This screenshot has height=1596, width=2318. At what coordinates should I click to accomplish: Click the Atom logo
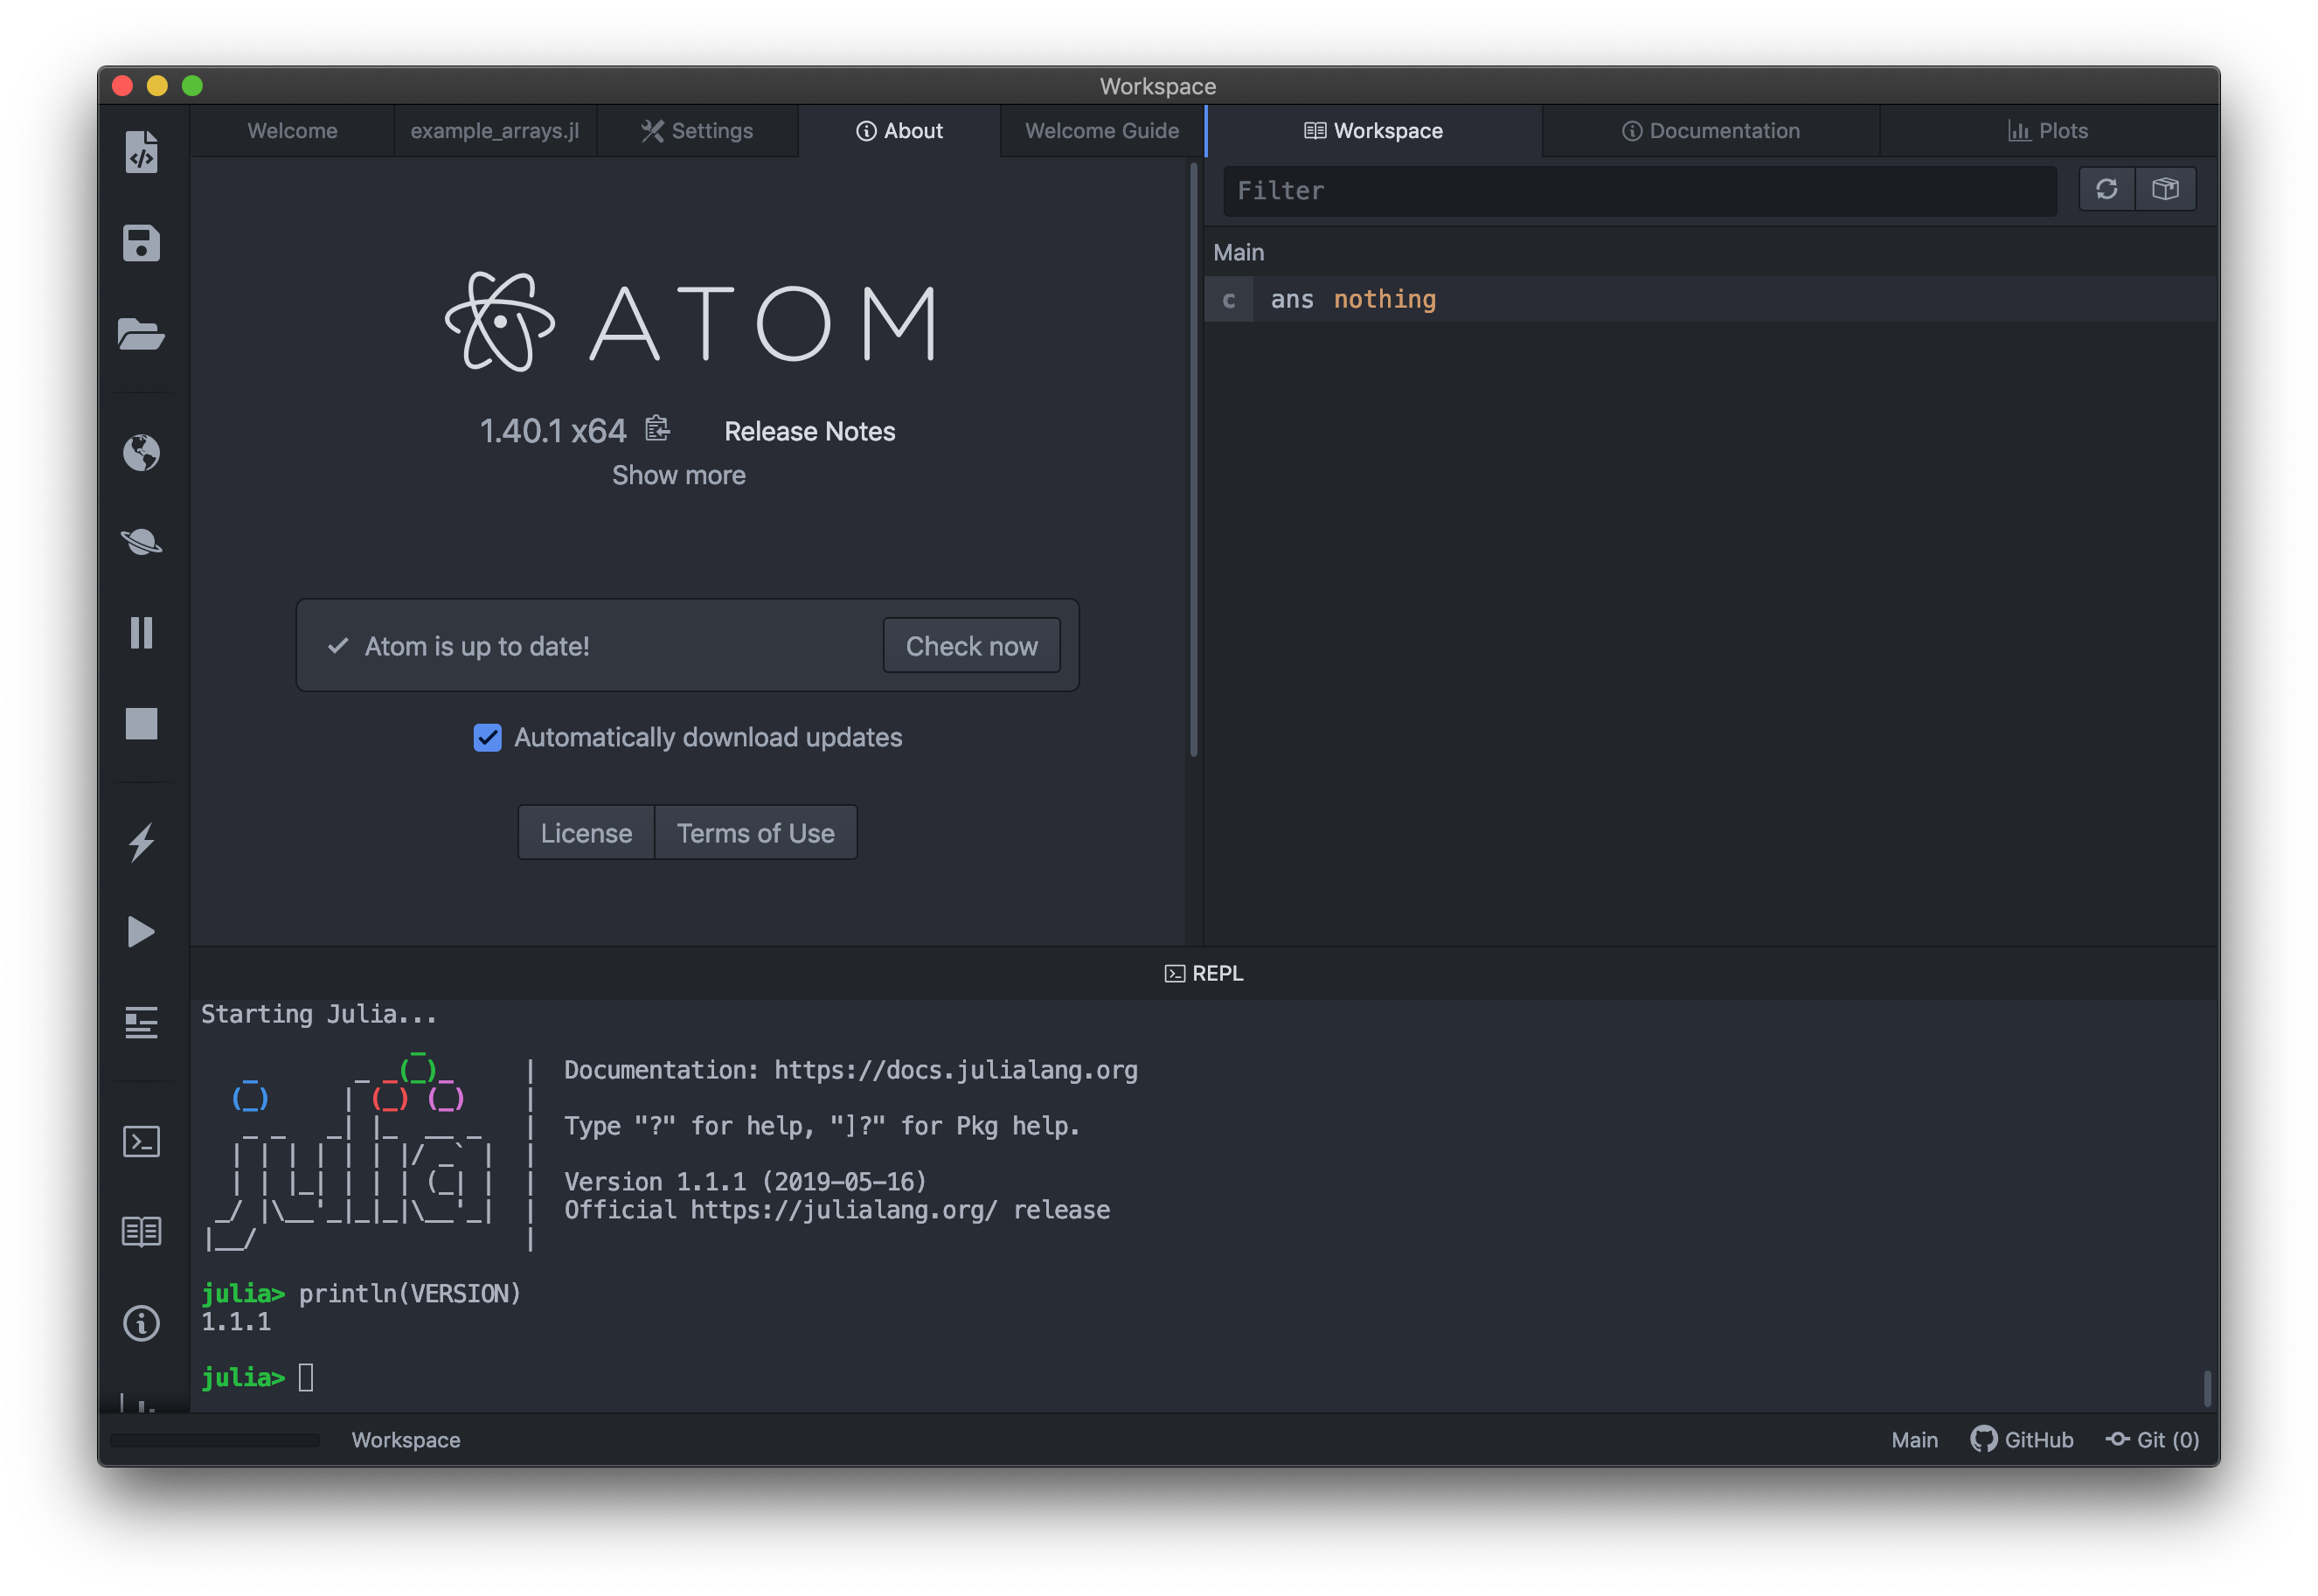tap(690, 322)
